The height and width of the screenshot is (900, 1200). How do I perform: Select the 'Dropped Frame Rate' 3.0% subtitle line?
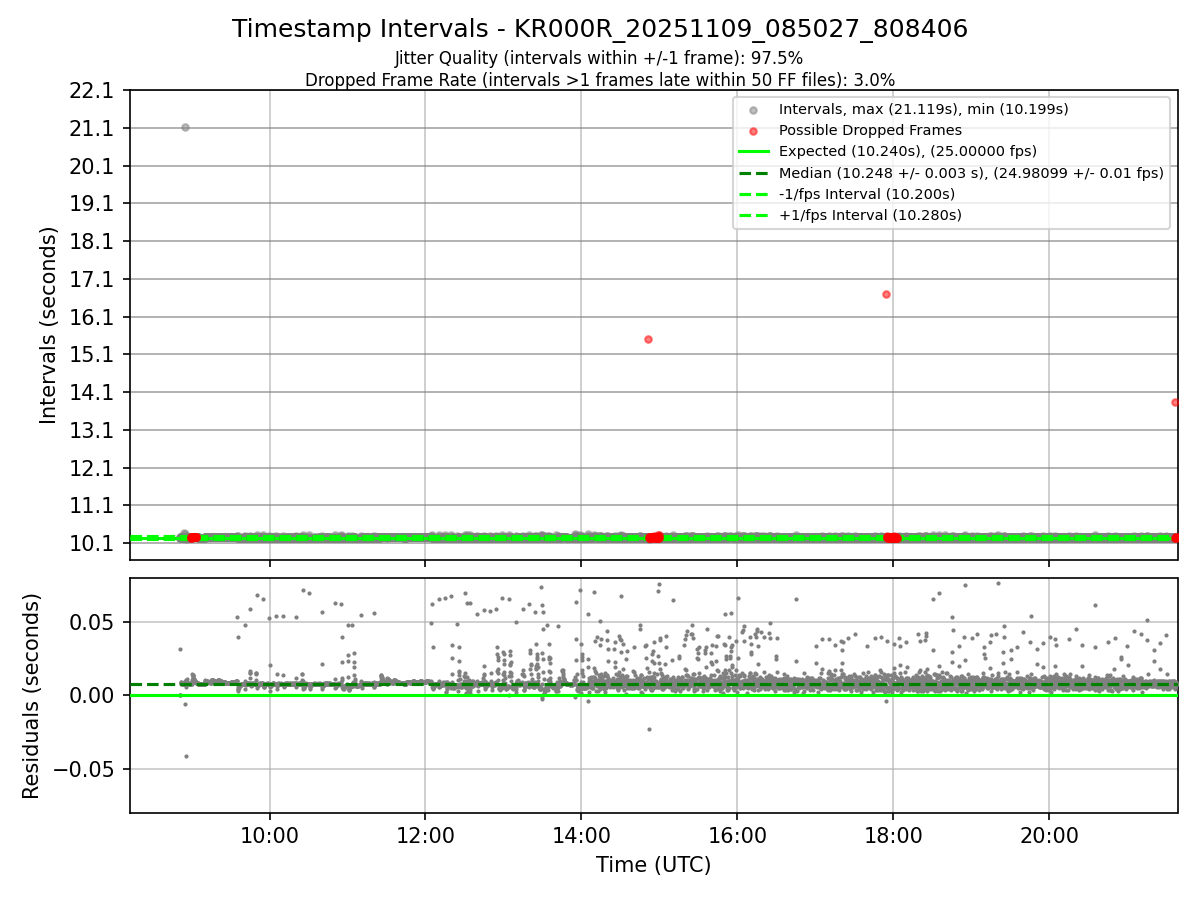[x=600, y=79]
